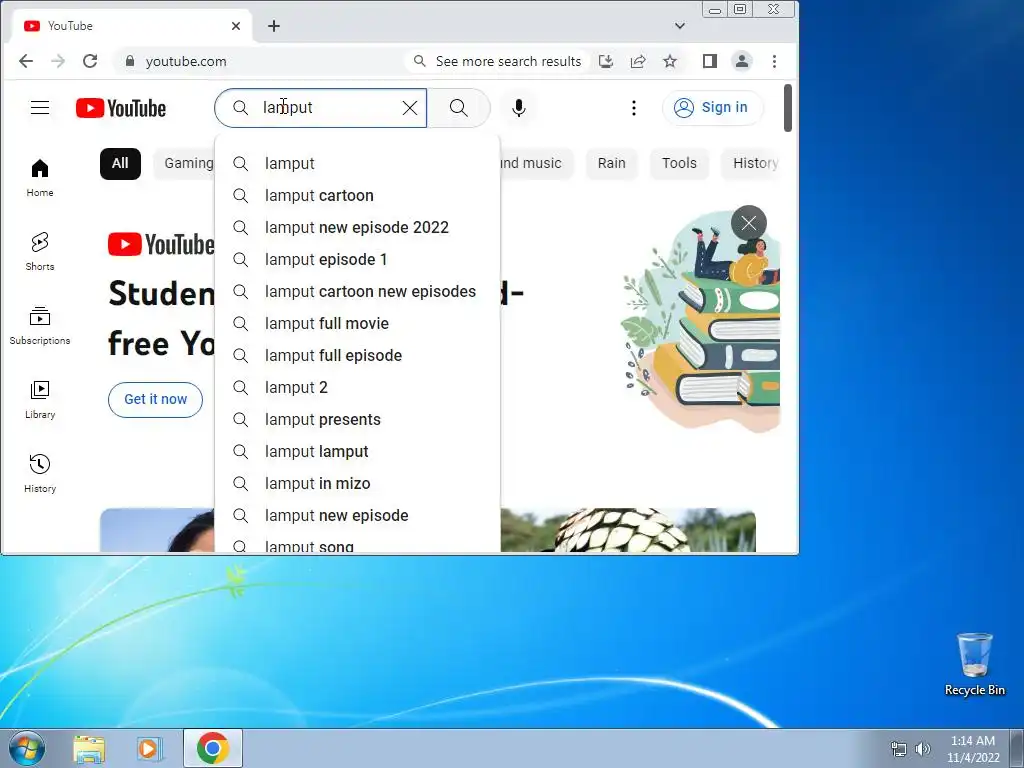Open the Chrome profile avatar
1024x768 pixels.
pos(742,61)
